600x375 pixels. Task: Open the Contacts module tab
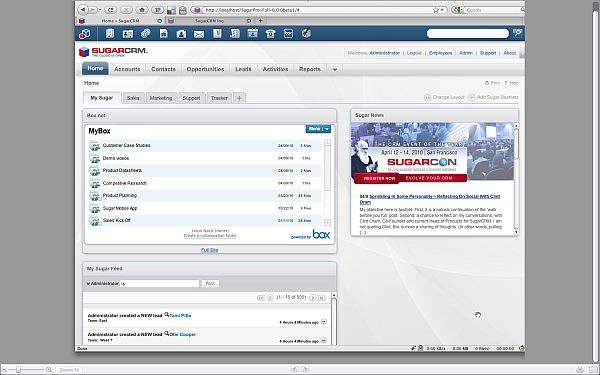[163, 69]
